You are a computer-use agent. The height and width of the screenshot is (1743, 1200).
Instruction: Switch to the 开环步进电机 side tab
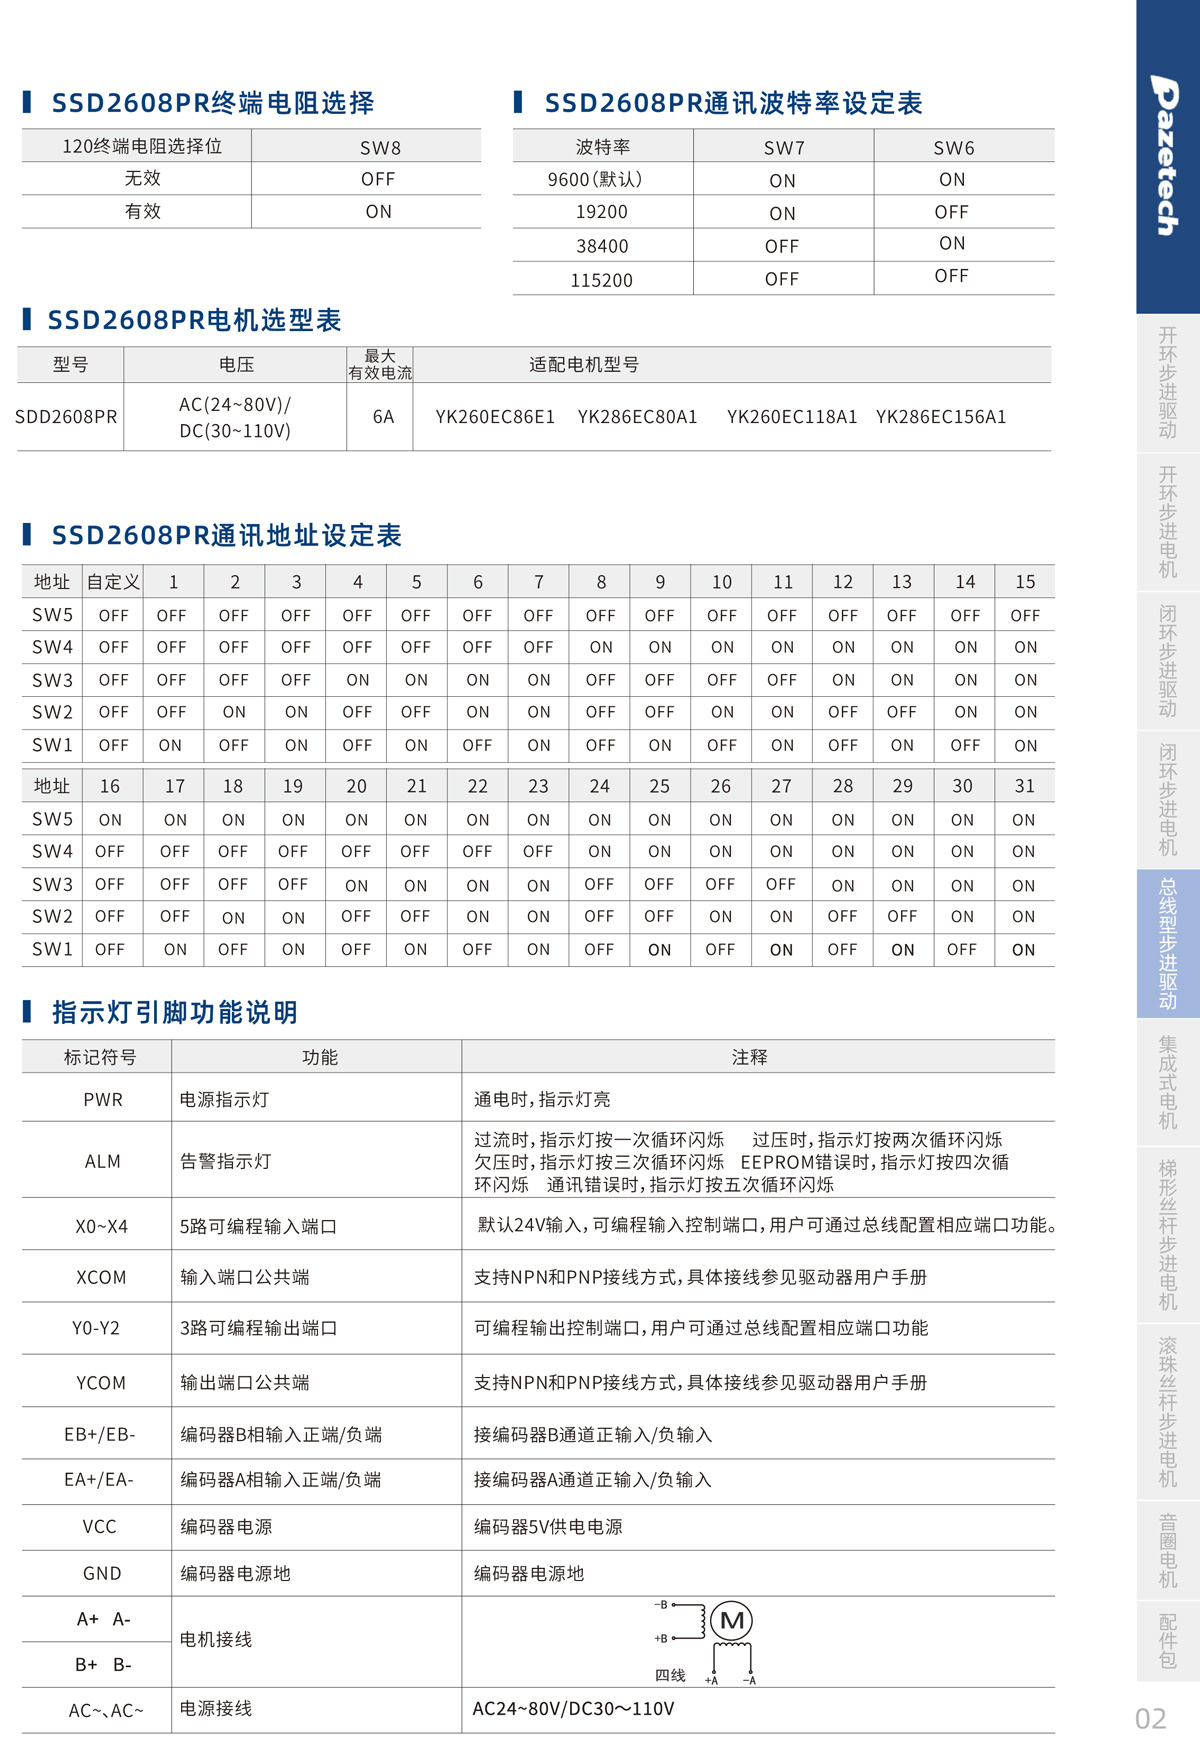point(1167,522)
